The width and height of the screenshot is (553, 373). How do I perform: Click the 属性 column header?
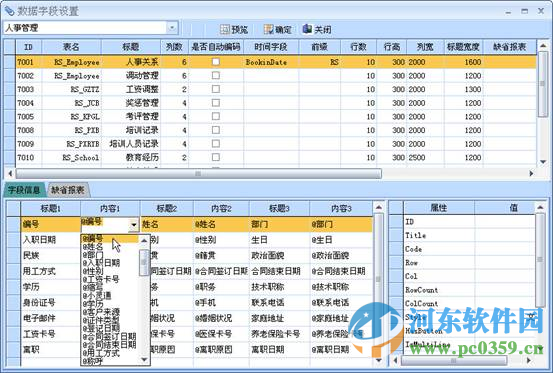click(x=439, y=208)
